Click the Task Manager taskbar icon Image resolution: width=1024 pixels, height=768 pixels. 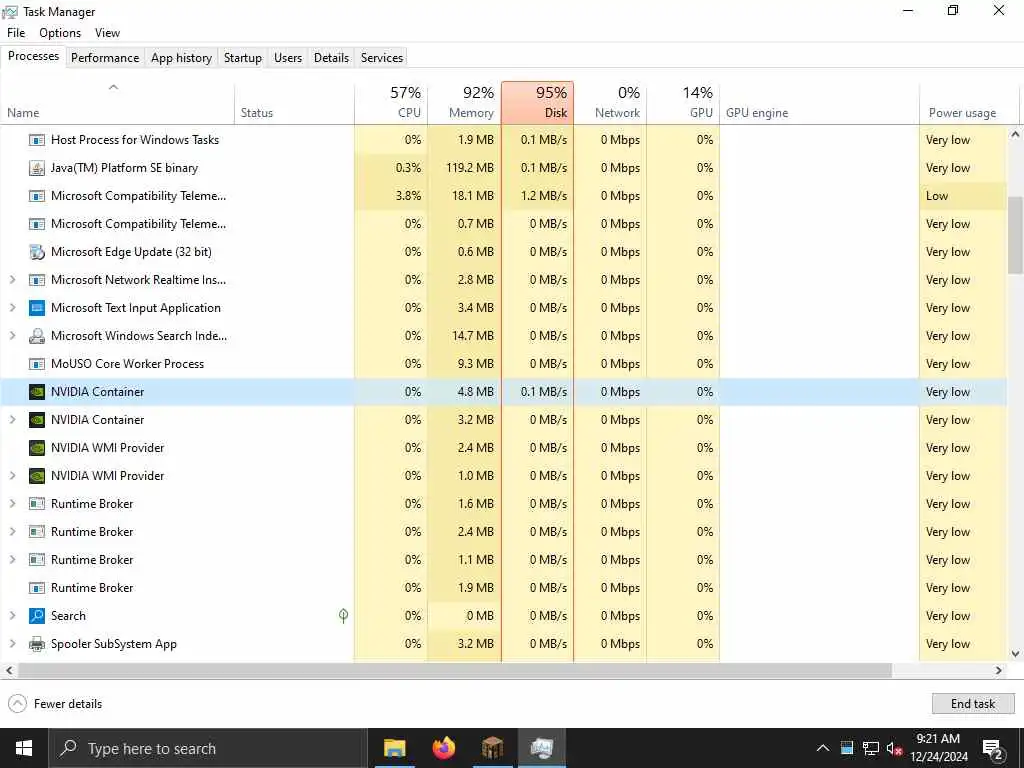pyautogui.click(x=542, y=748)
